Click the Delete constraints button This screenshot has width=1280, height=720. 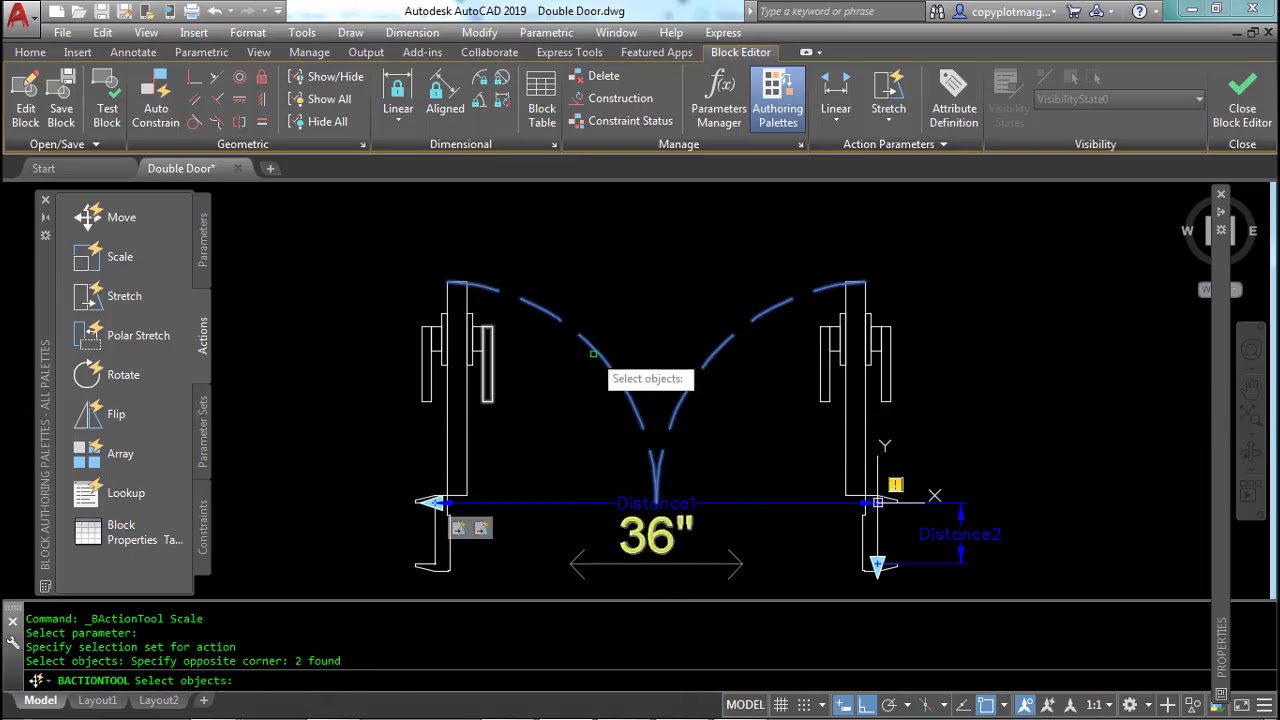(595, 76)
